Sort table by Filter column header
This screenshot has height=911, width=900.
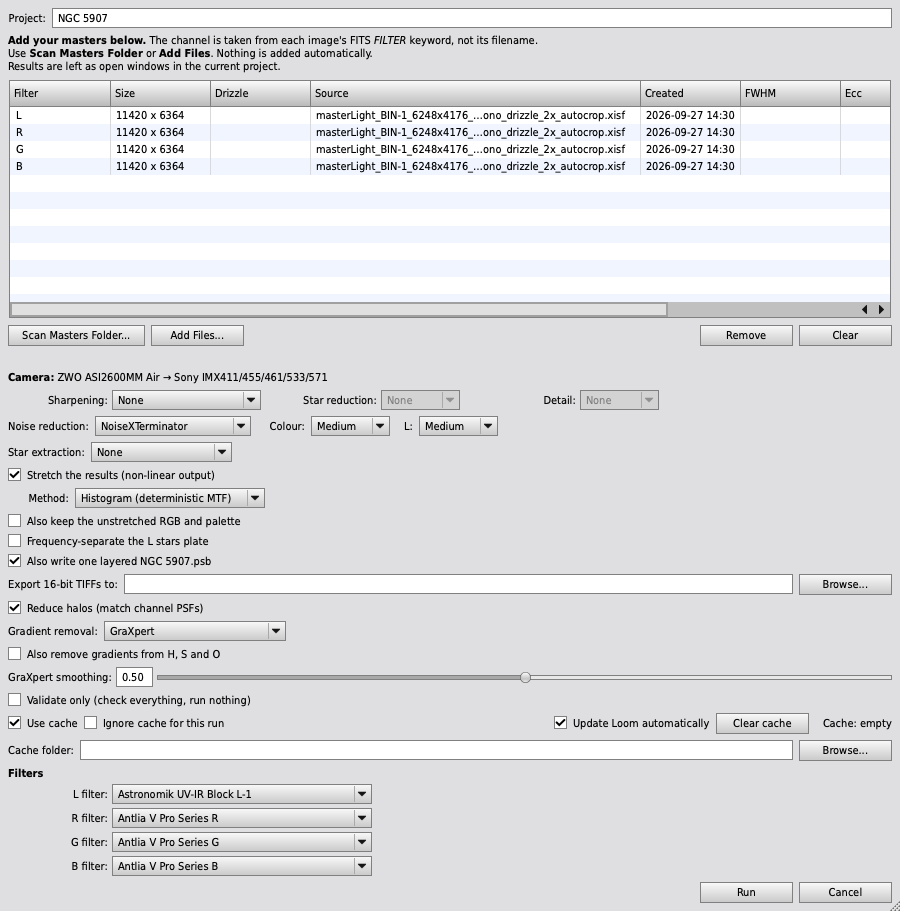click(60, 94)
